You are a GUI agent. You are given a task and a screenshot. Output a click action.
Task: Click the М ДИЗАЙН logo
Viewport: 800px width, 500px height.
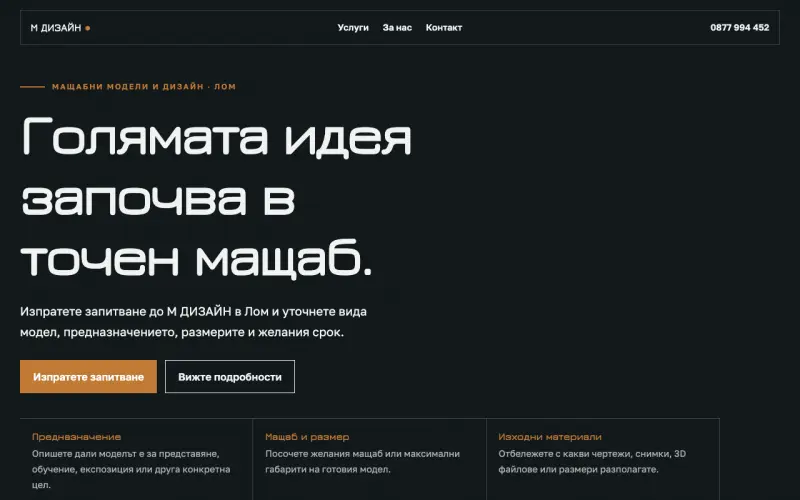click(x=60, y=28)
